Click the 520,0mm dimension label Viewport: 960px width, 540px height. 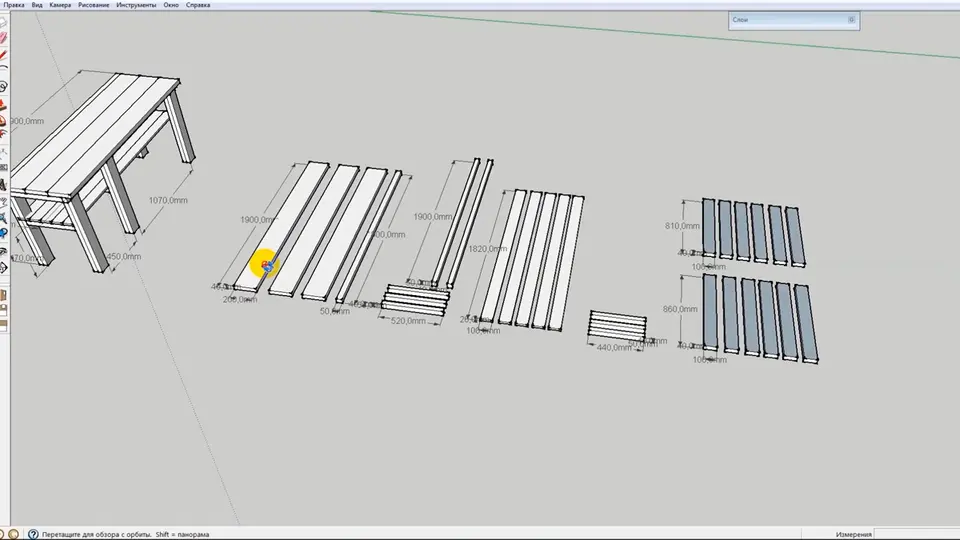[x=408, y=321]
